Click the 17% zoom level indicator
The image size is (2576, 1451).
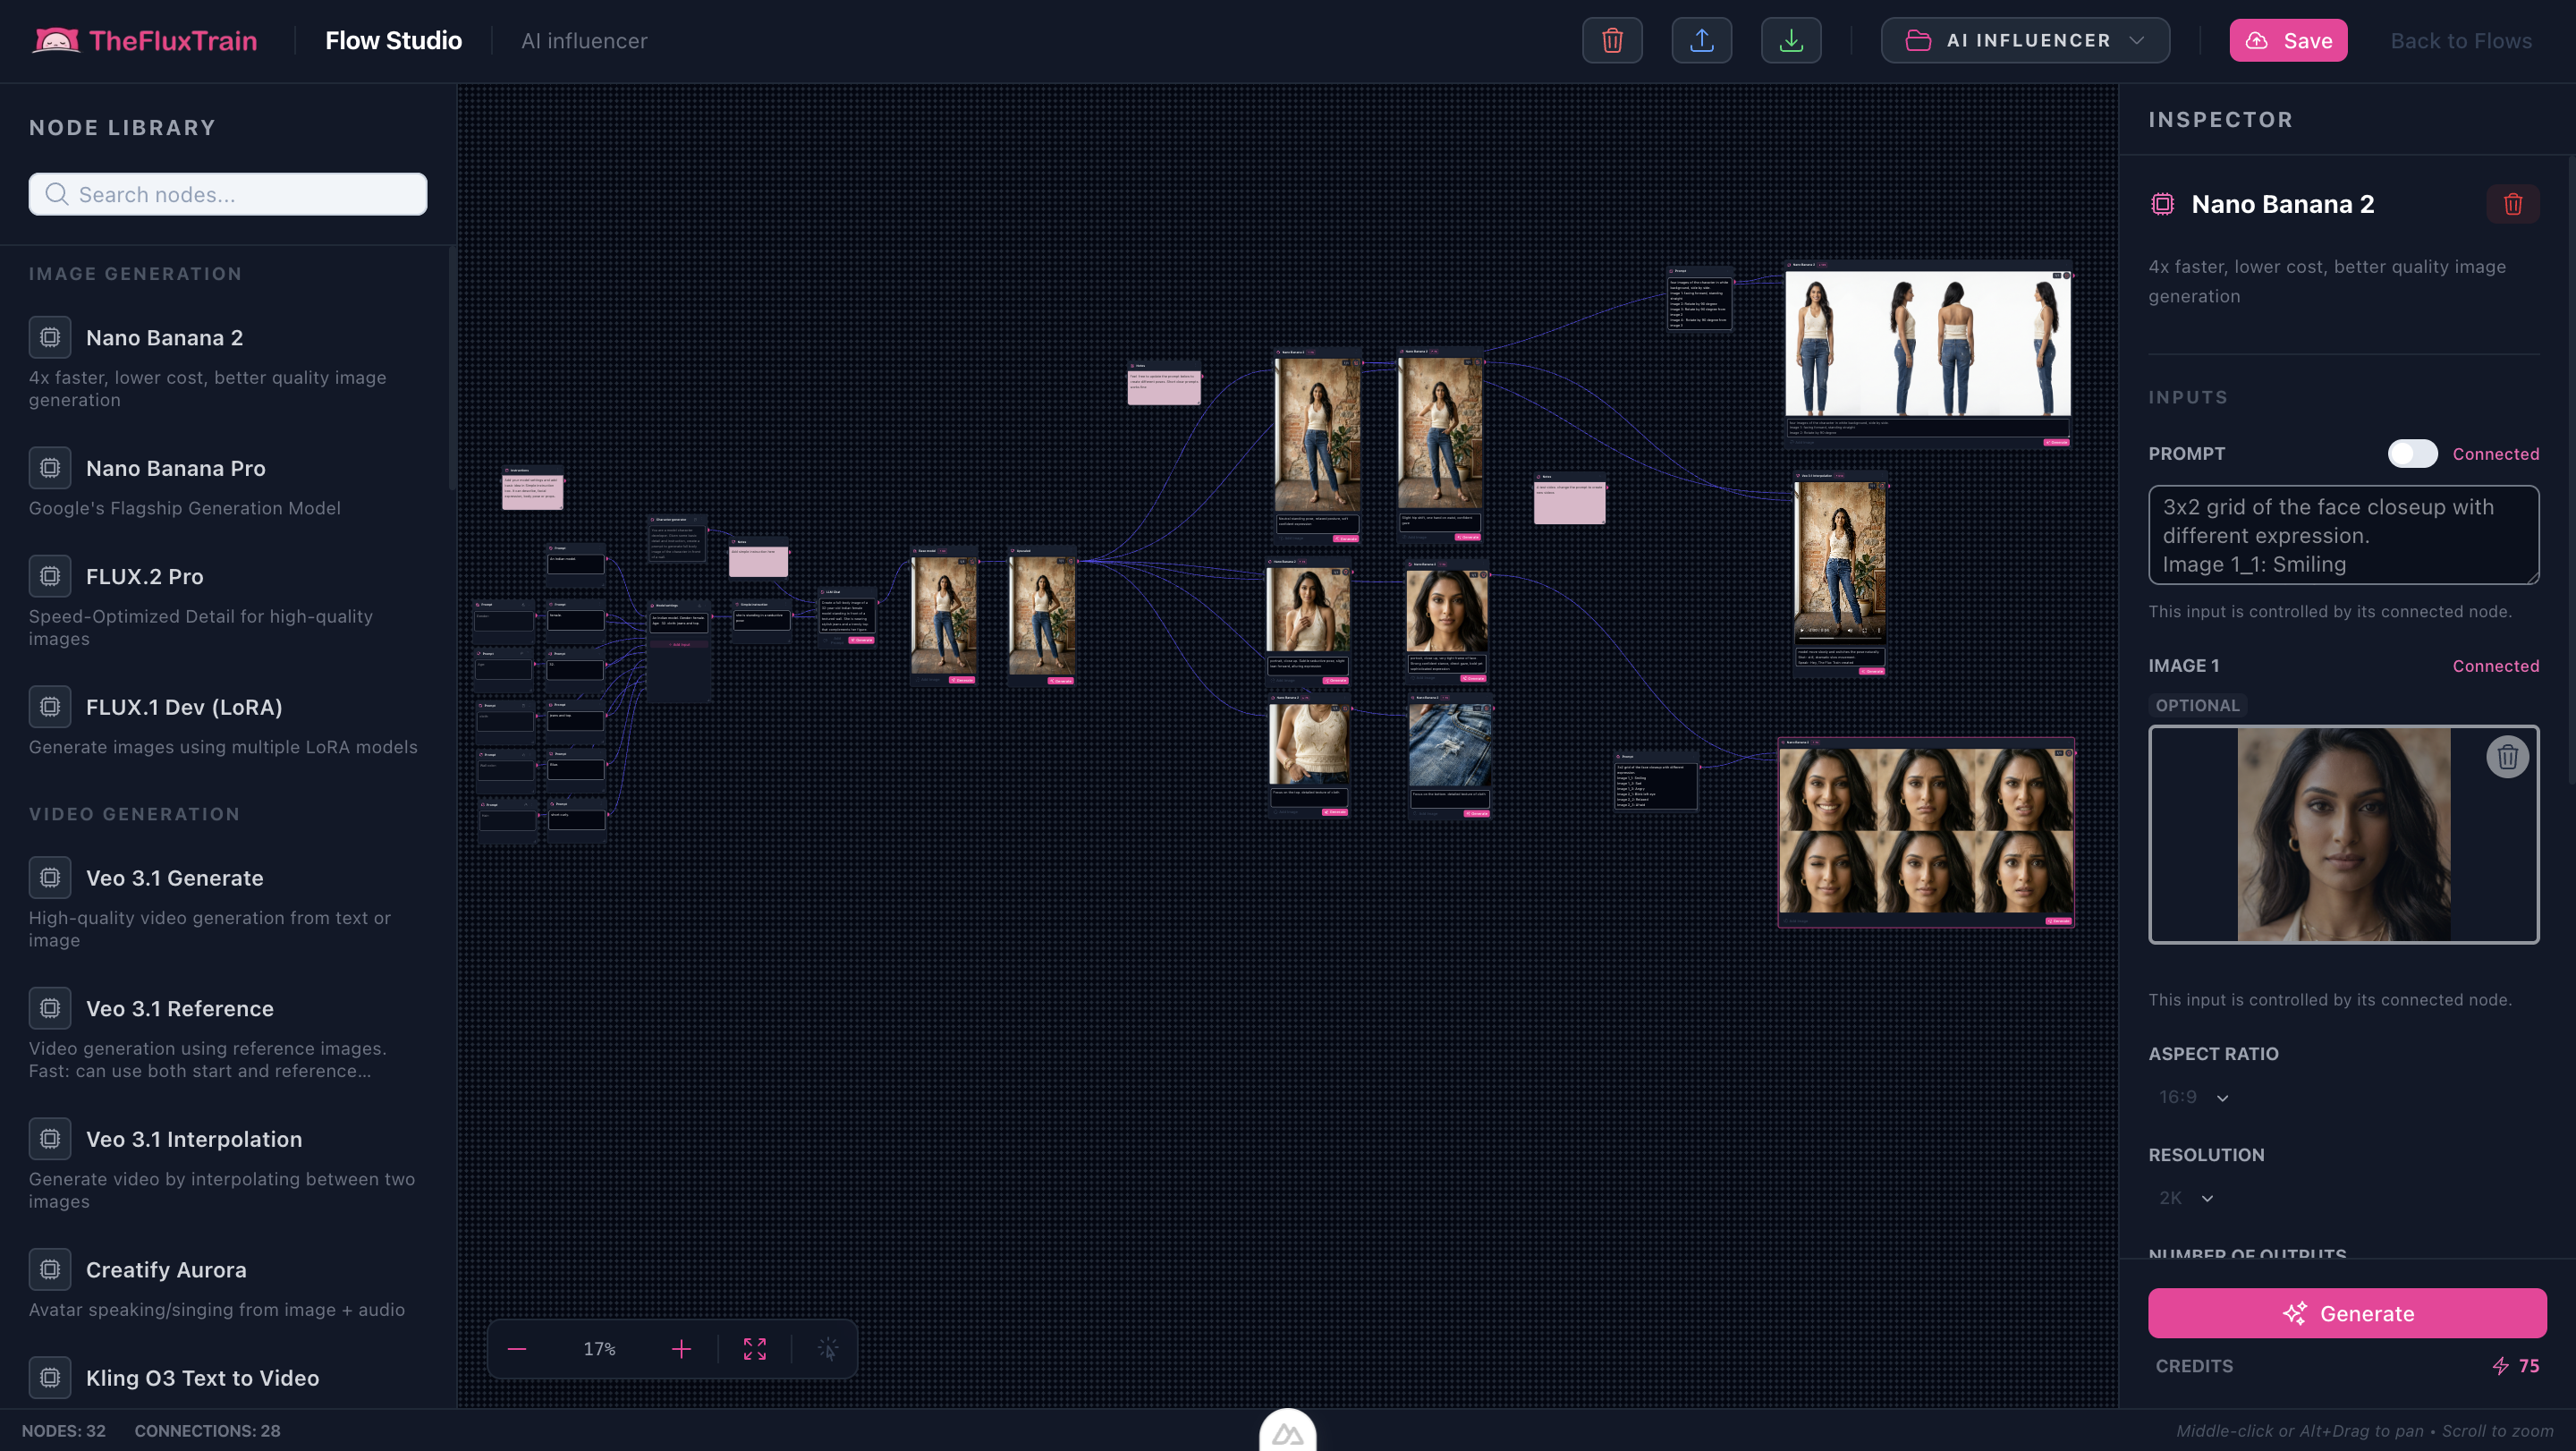[599, 1349]
